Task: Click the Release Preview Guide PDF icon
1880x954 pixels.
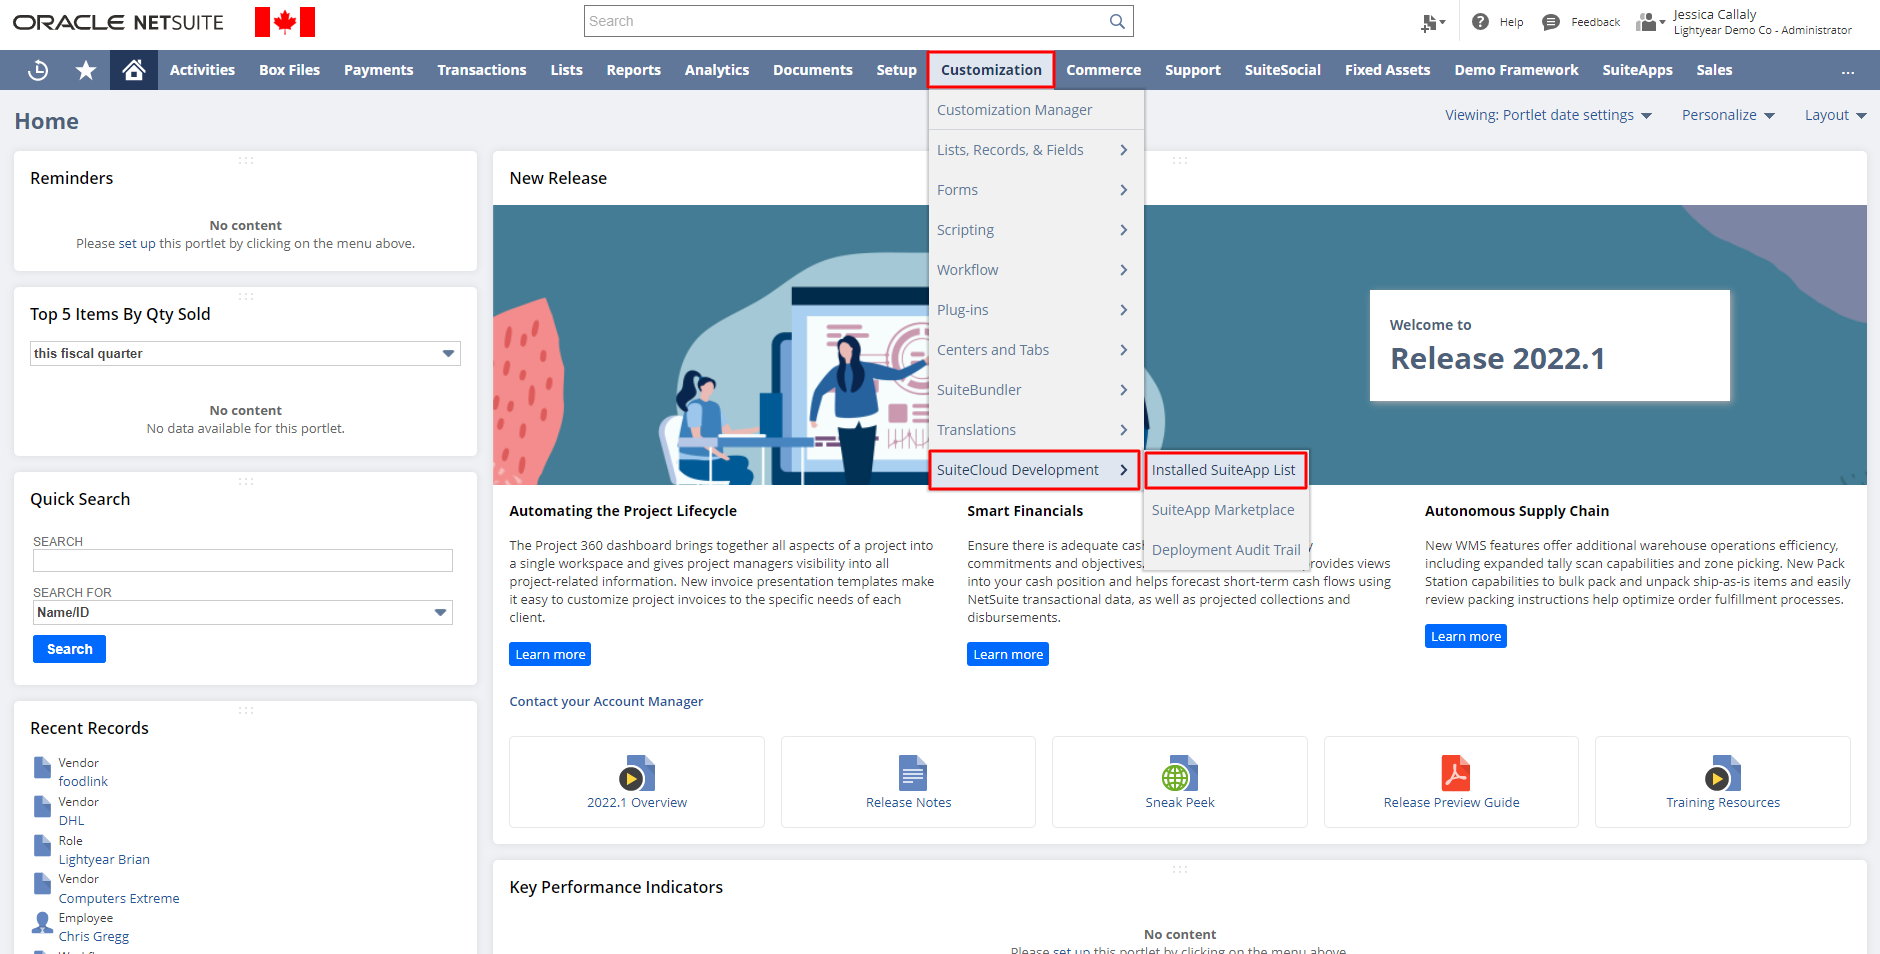Action: click(x=1455, y=774)
